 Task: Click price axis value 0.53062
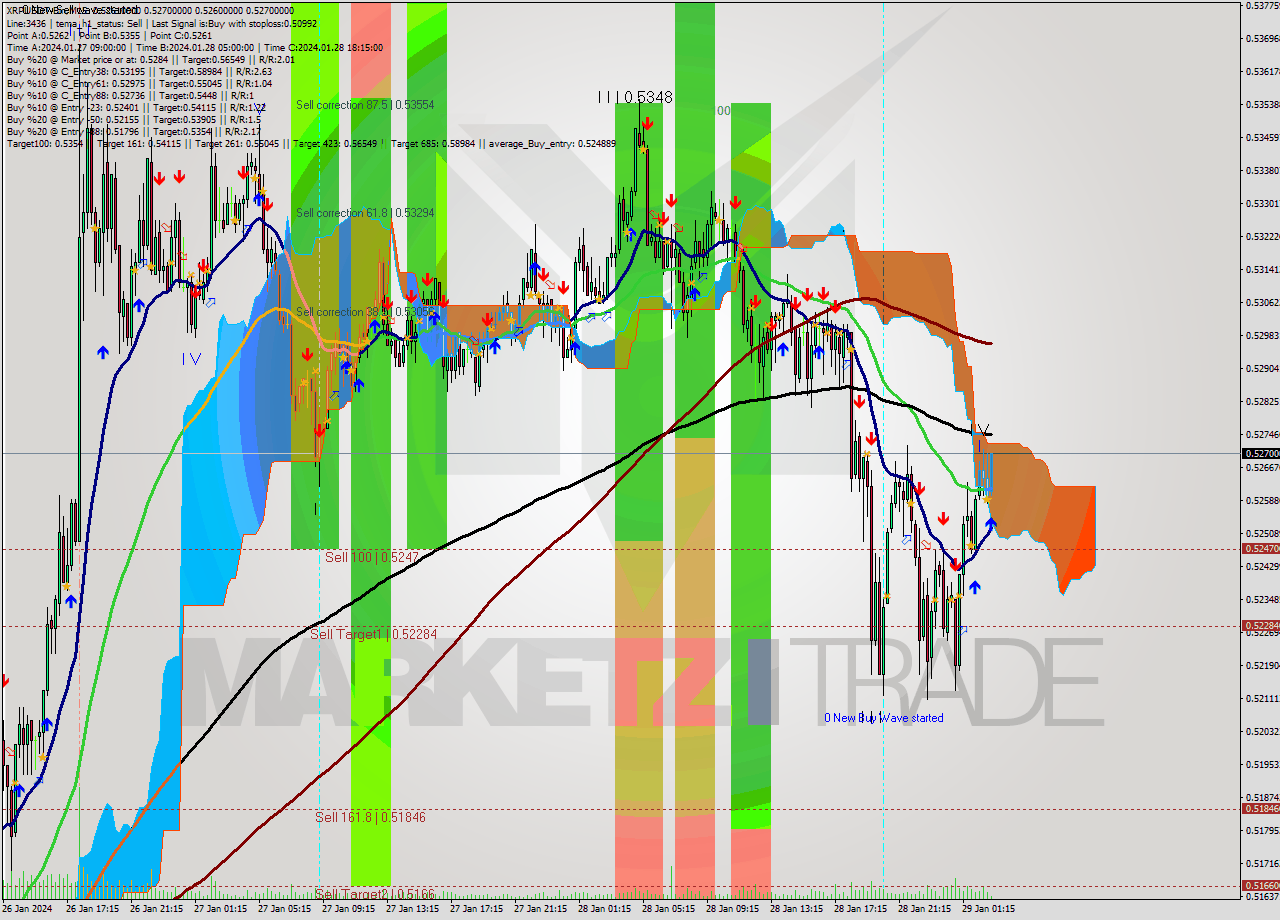(x=1261, y=302)
